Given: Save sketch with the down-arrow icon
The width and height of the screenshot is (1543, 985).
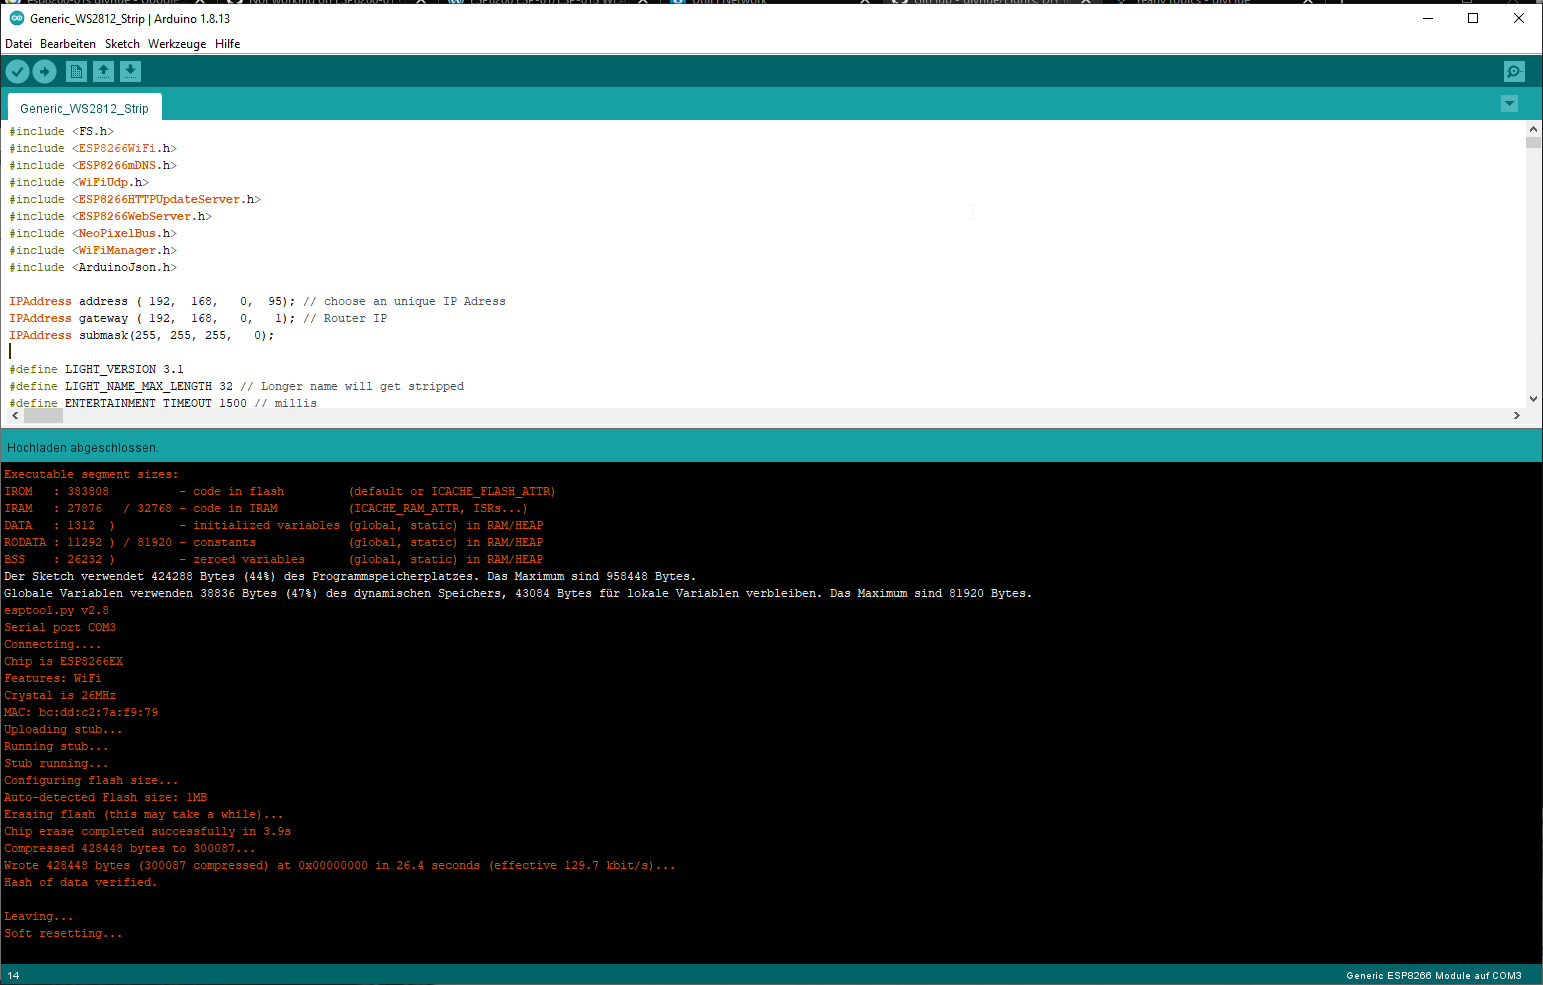Looking at the screenshot, I should (x=130, y=71).
